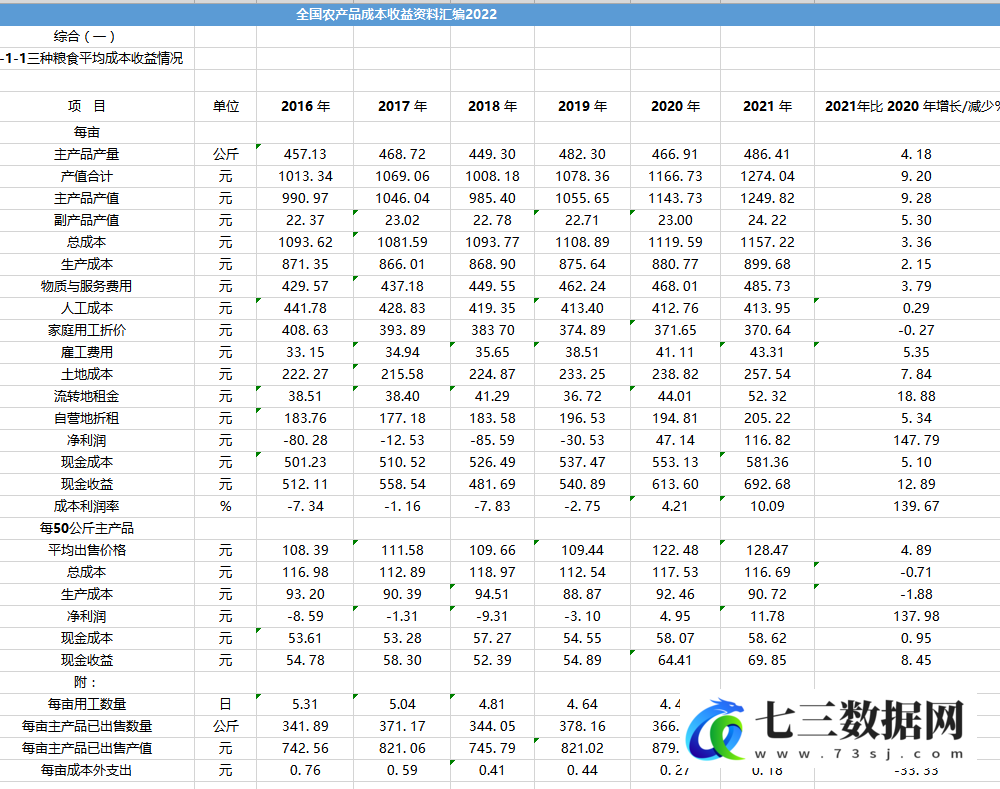
Task: Click the 项 目 header cell
Action: click(87, 107)
